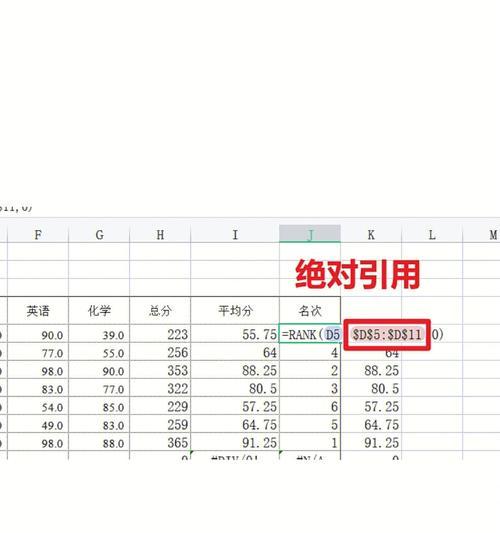Select the highlighted column J header
This screenshot has width=500, height=533.
click(310, 234)
